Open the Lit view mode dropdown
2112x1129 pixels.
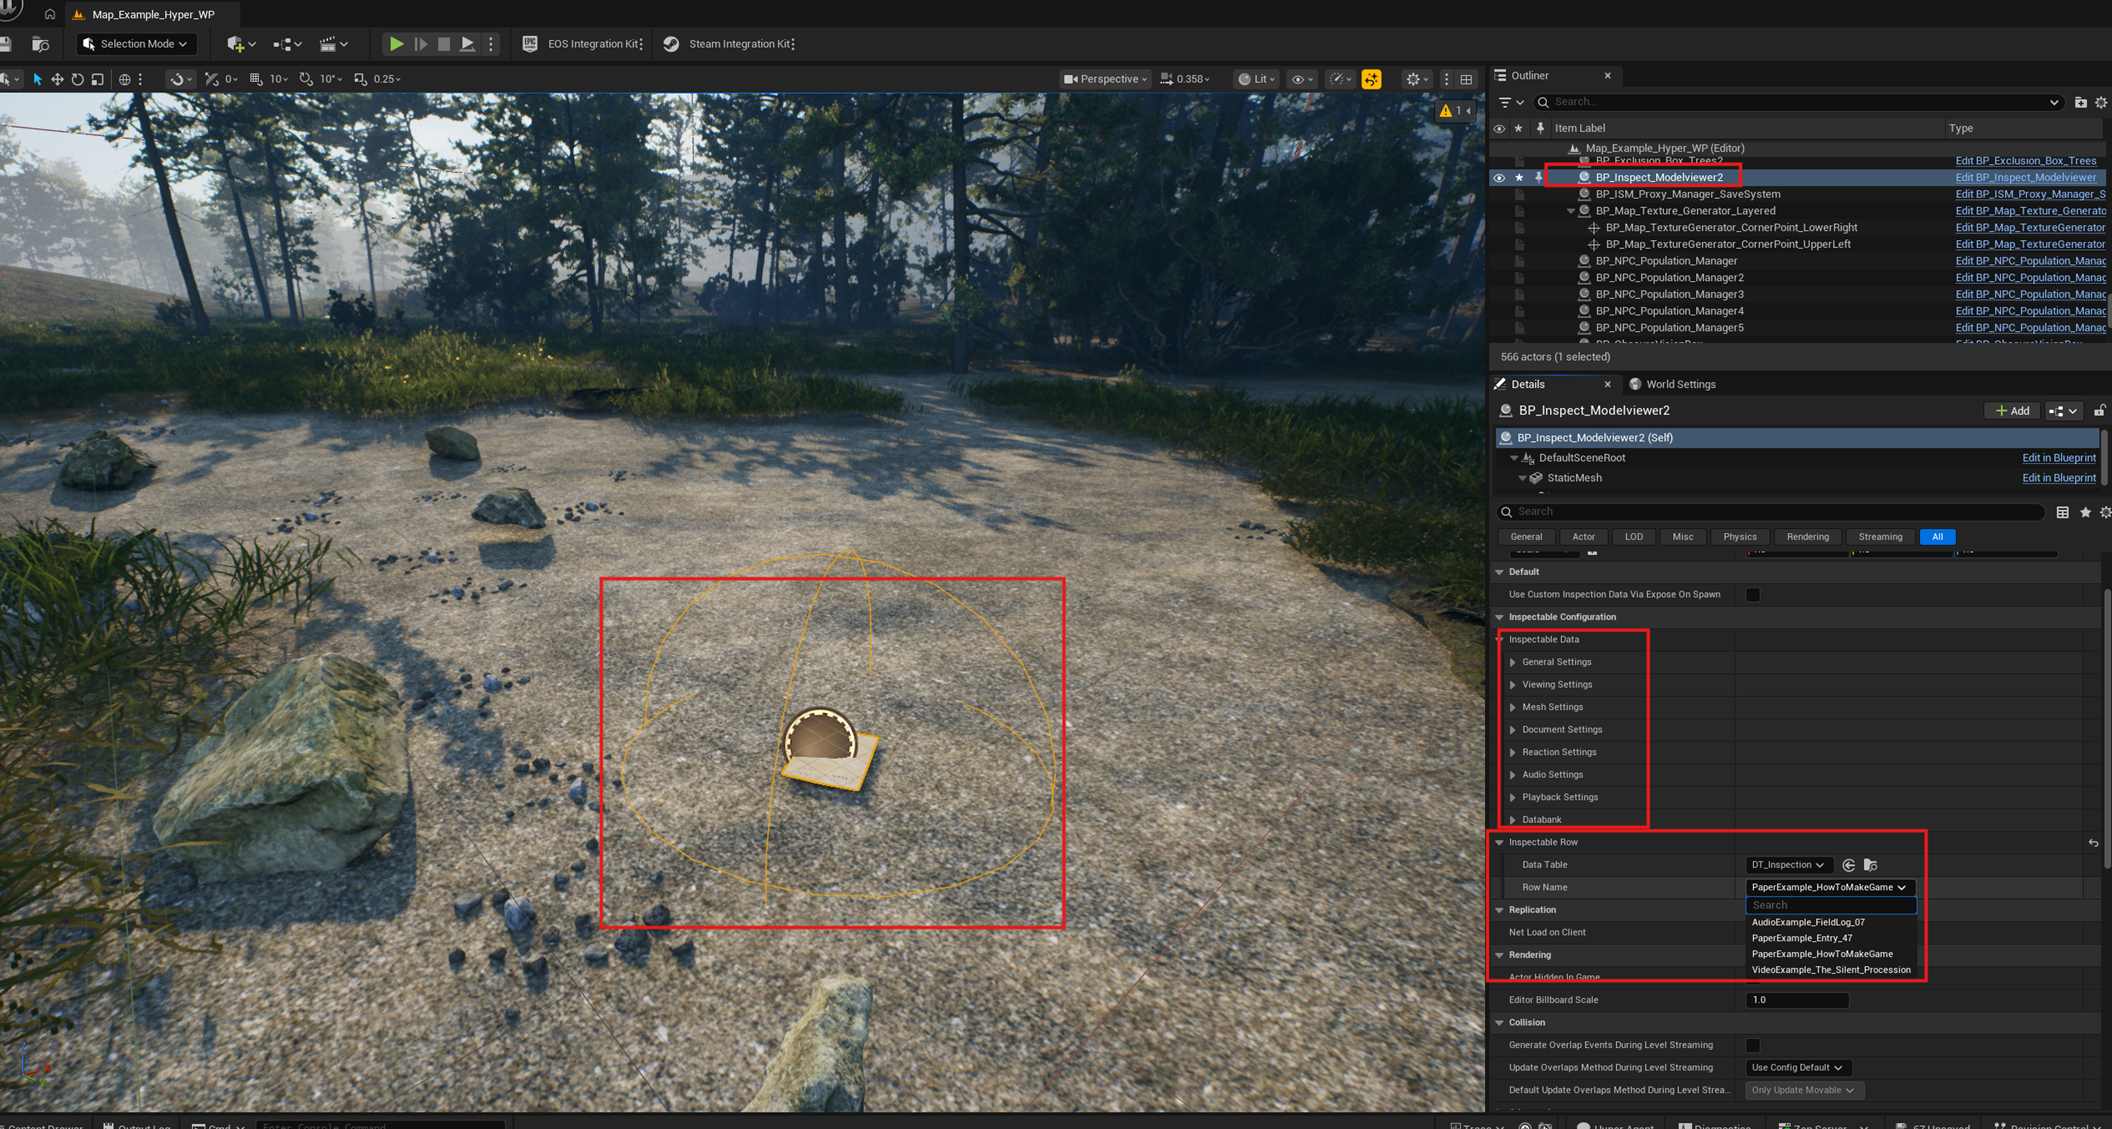click(1256, 79)
